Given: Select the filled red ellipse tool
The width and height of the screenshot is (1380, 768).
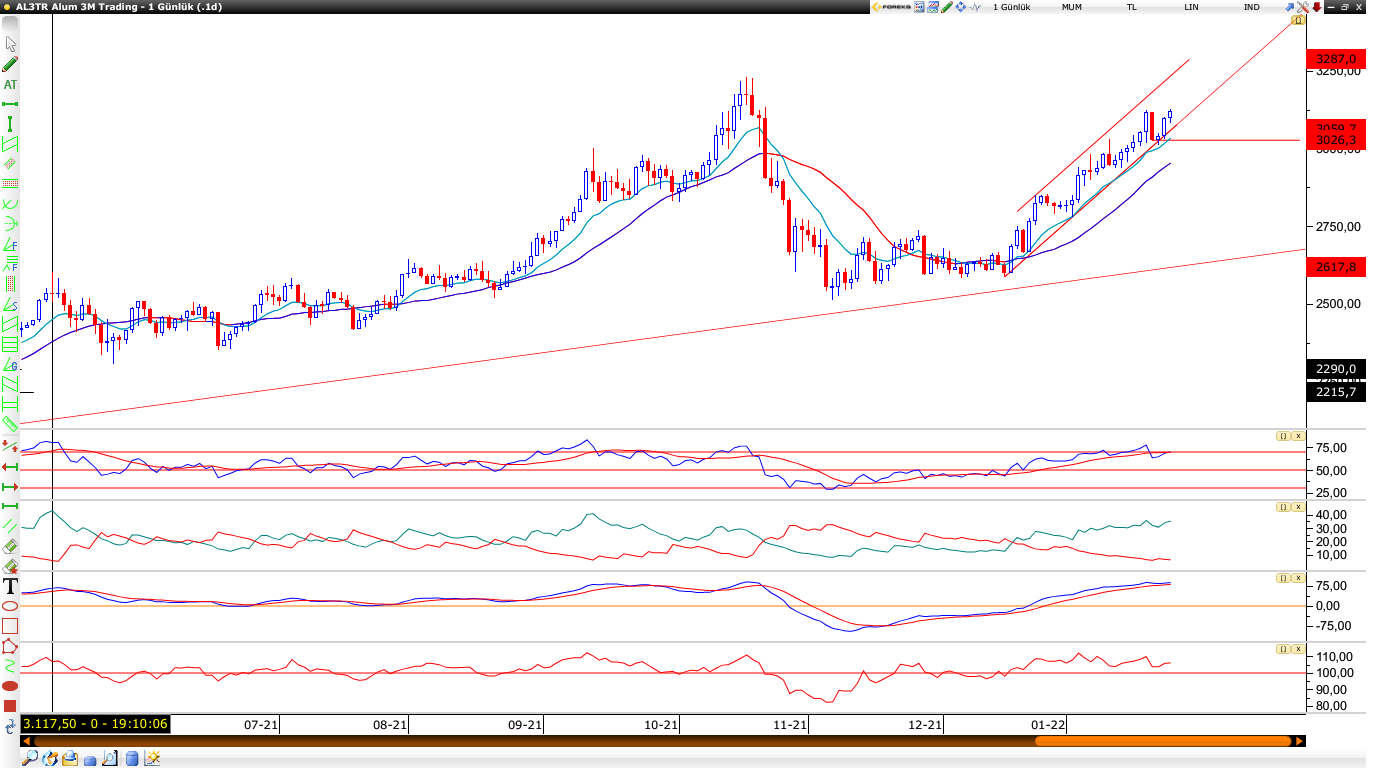Looking at the screenshot, I should point(10,685).
